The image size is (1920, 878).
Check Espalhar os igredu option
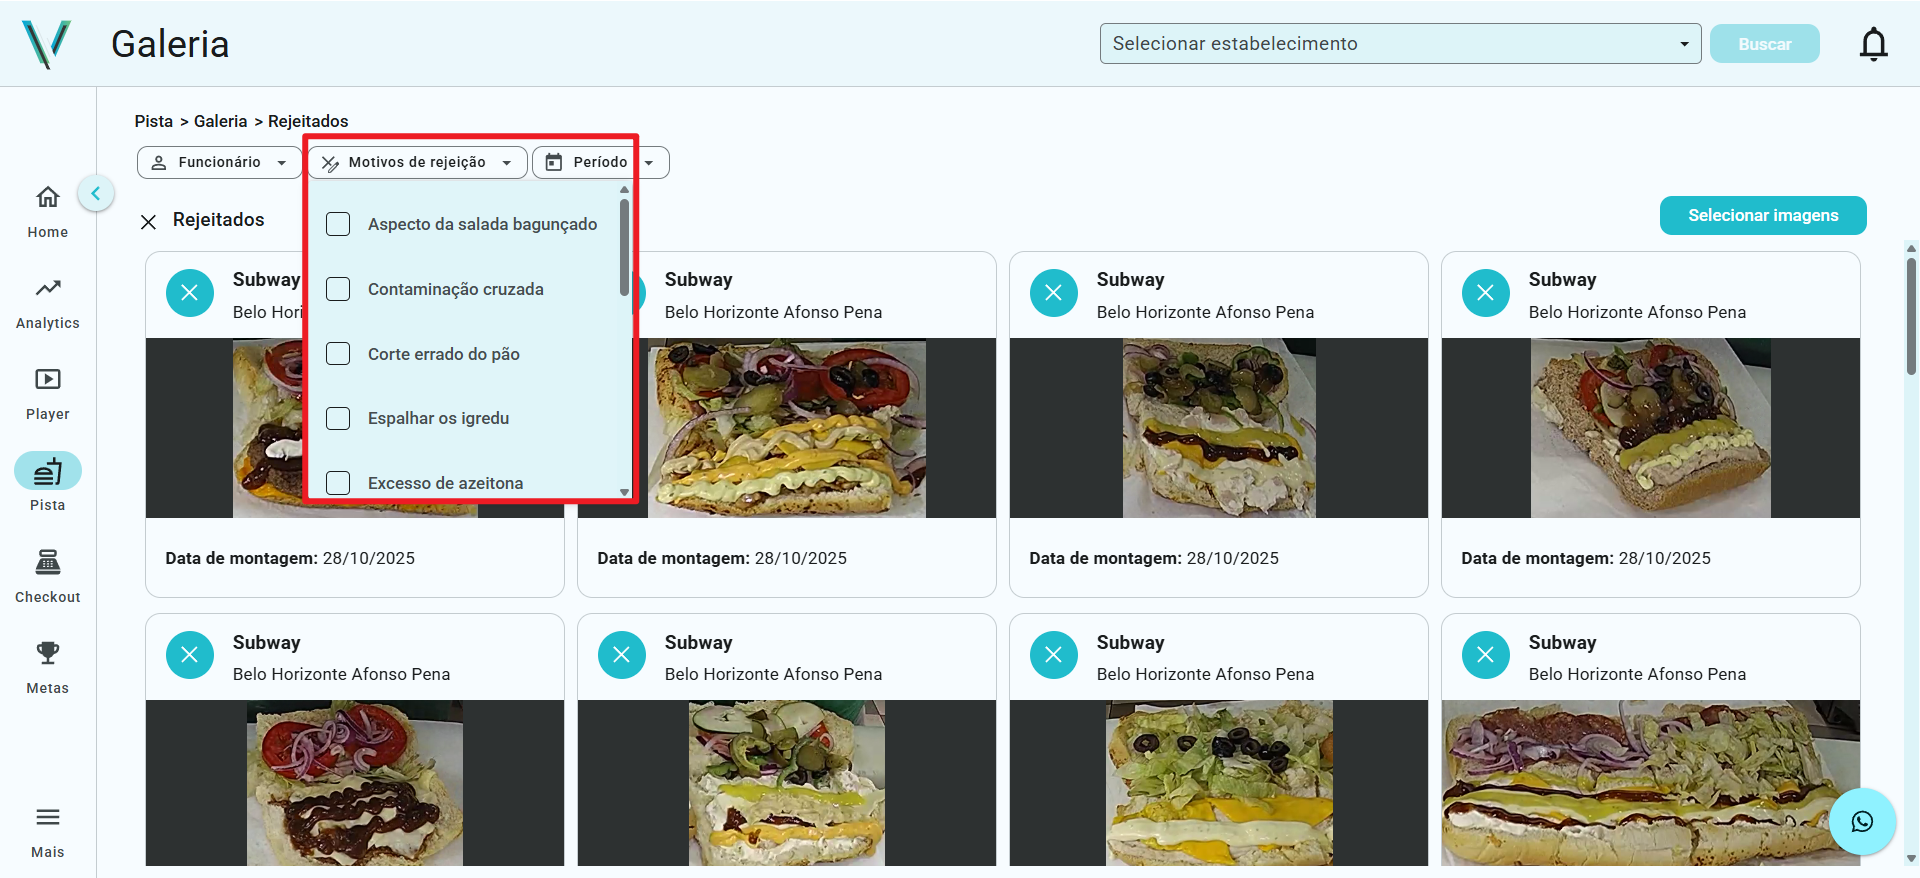(339, 418)
